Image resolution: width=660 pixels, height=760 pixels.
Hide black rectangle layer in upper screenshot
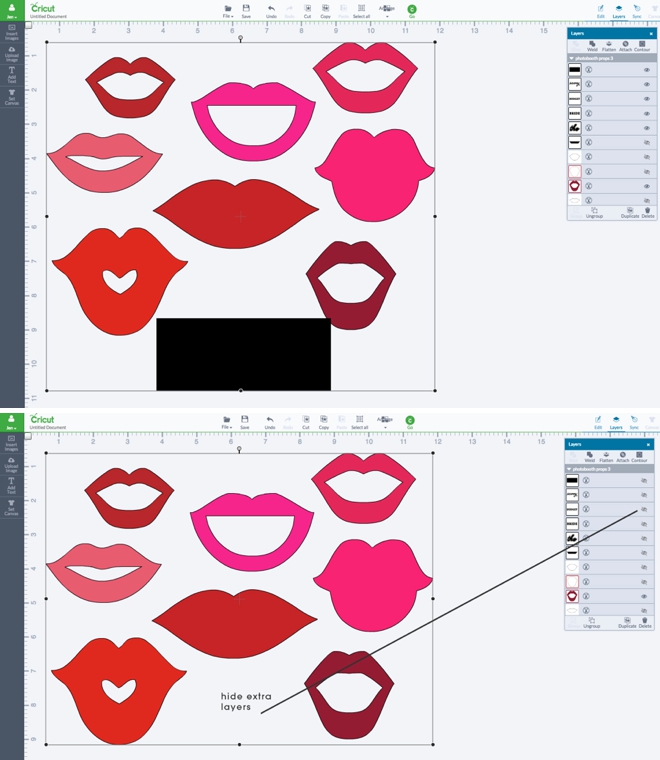[x=646, y=70]
